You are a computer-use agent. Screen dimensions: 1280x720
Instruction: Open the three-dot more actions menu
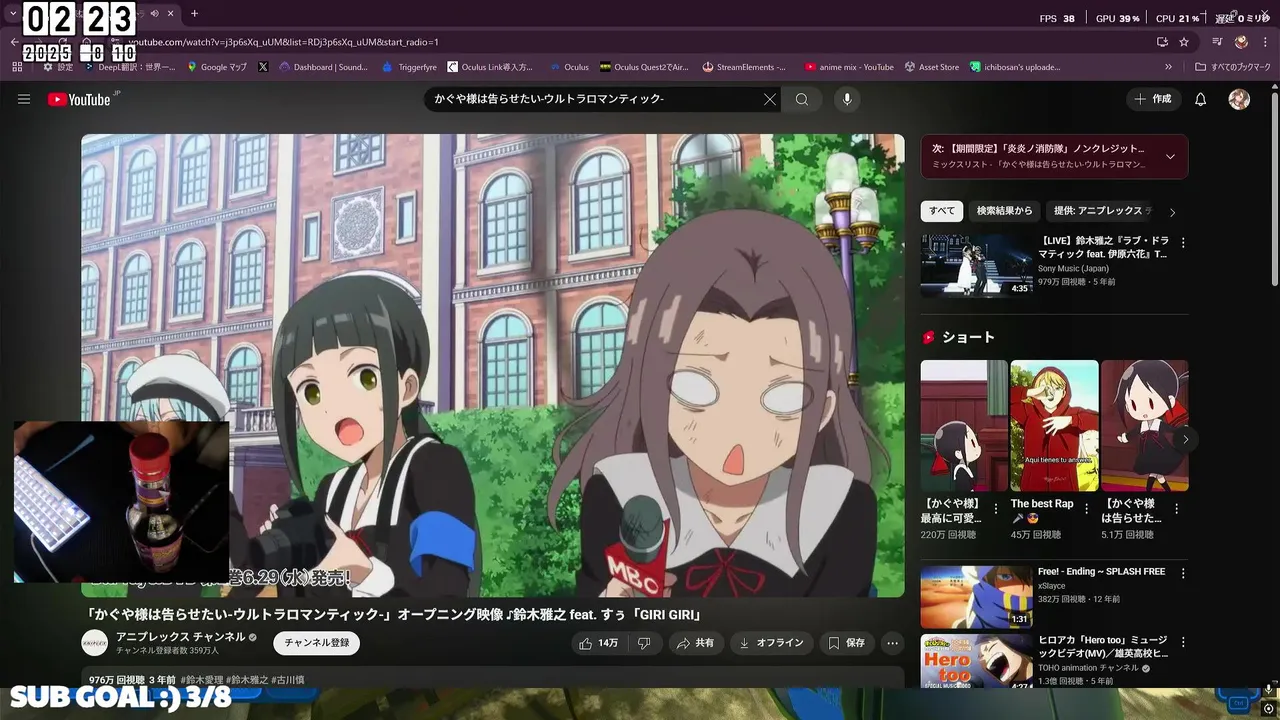(893, 643)
